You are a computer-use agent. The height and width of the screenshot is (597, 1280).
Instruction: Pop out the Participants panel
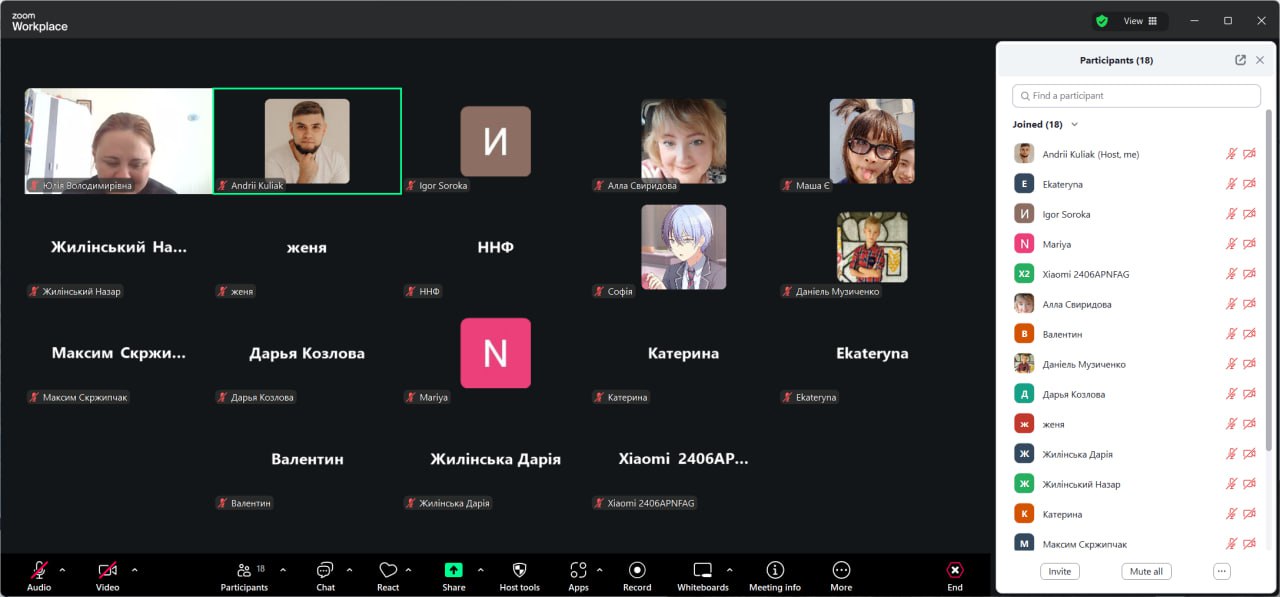(1240, 60)
